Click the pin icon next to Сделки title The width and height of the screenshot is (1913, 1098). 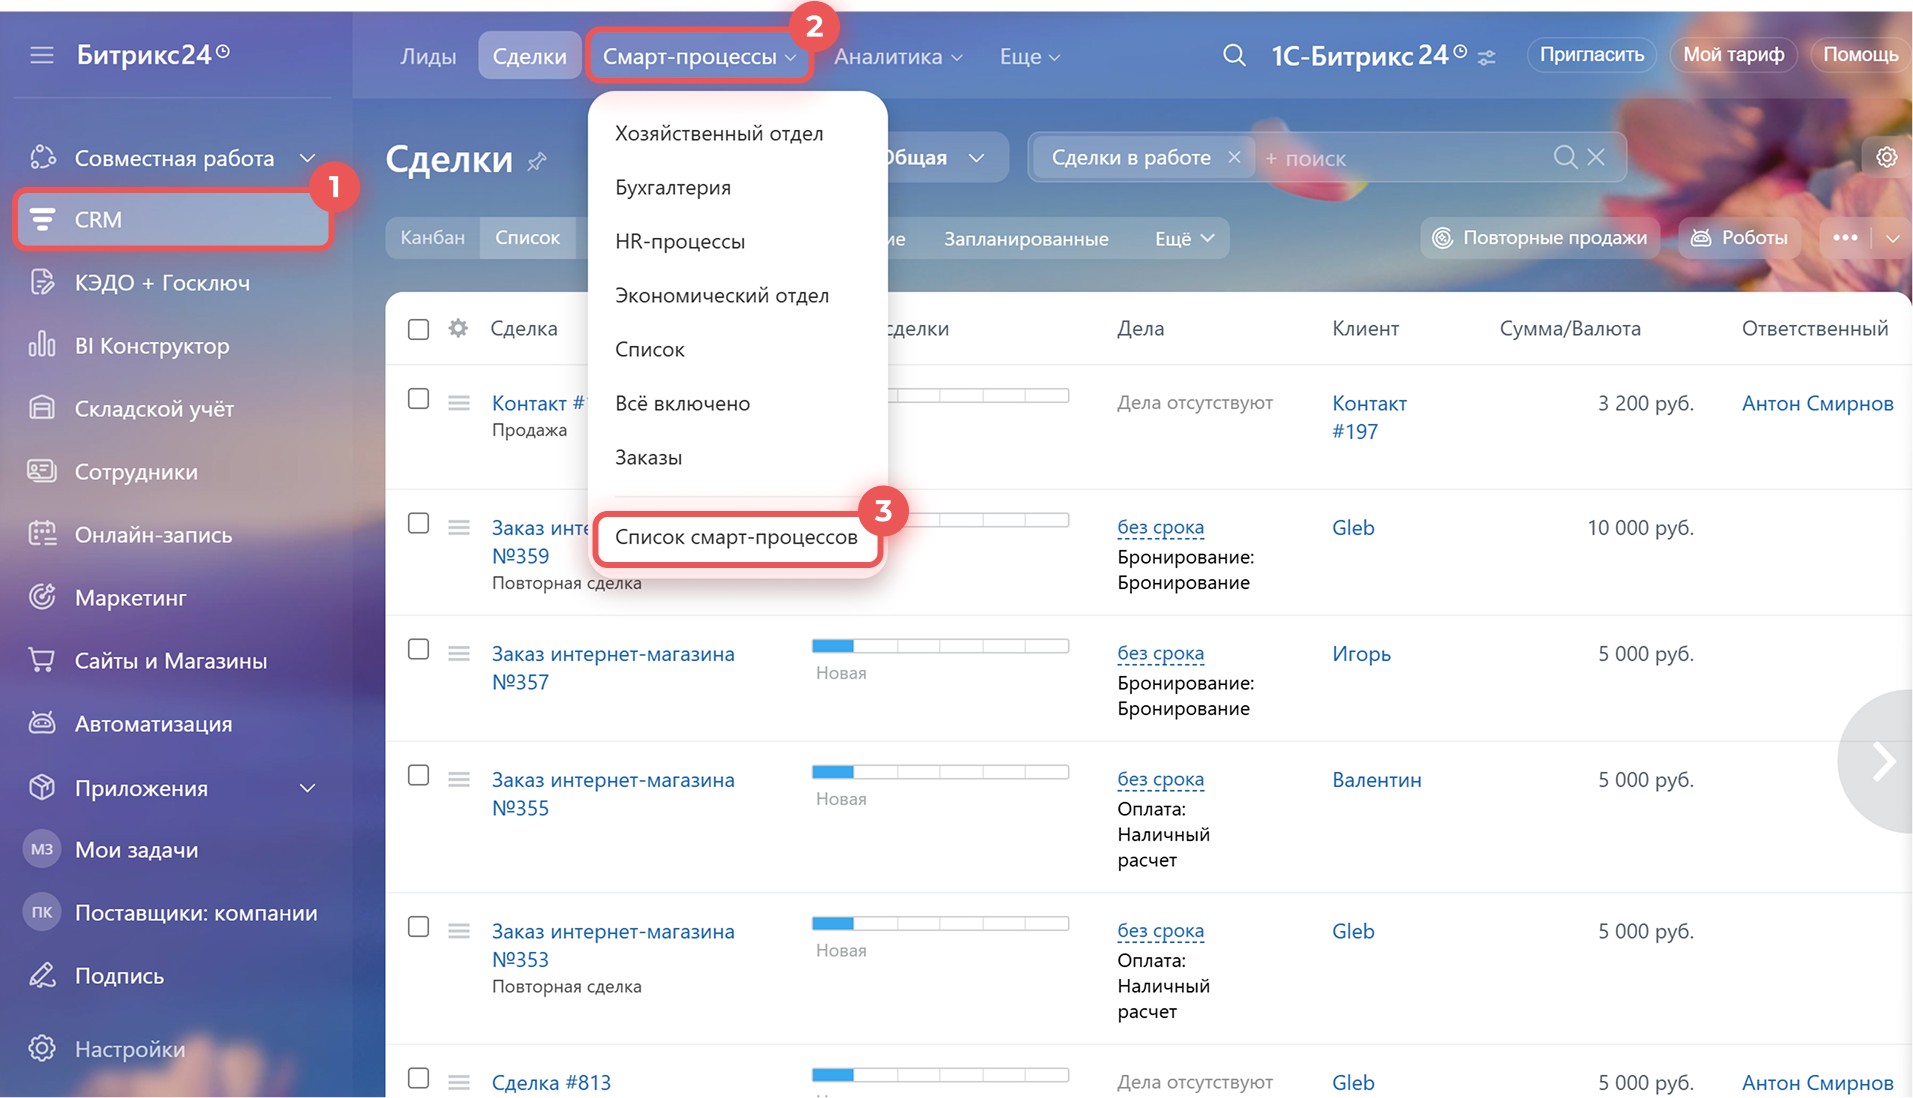[538, 161]
